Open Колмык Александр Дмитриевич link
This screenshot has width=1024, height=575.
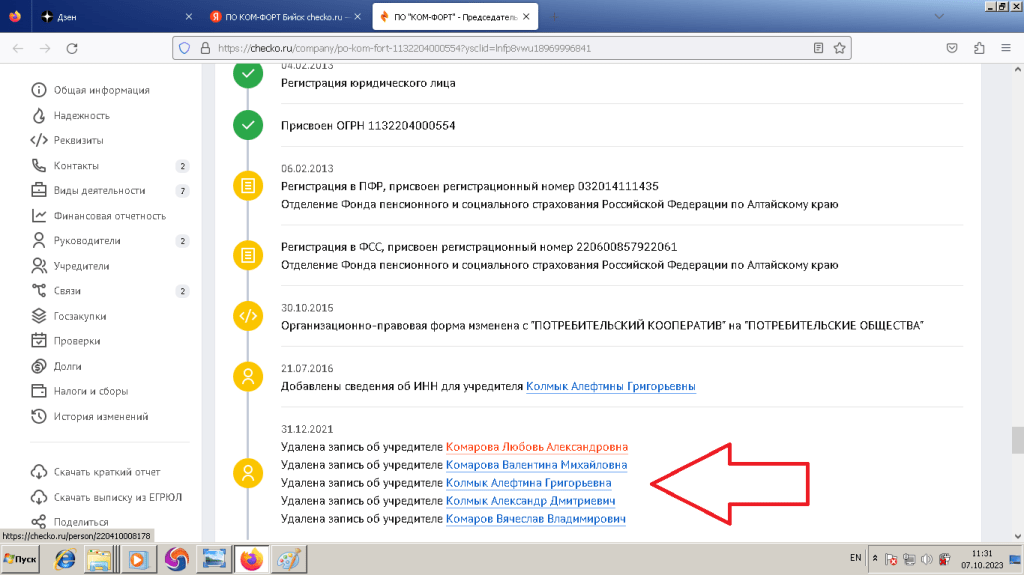[x=529, y=501]
